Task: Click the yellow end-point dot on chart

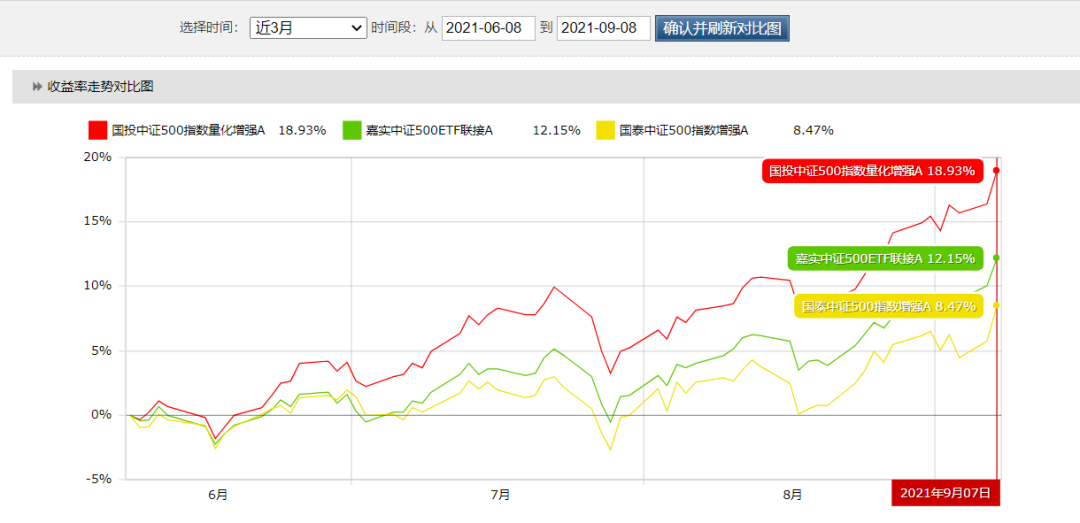Action: coord(997,305)
